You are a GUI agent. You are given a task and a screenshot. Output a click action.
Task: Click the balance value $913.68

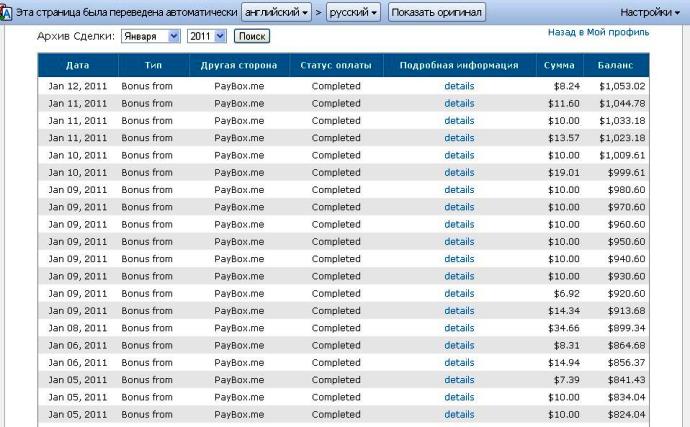(x=627, y=311)
